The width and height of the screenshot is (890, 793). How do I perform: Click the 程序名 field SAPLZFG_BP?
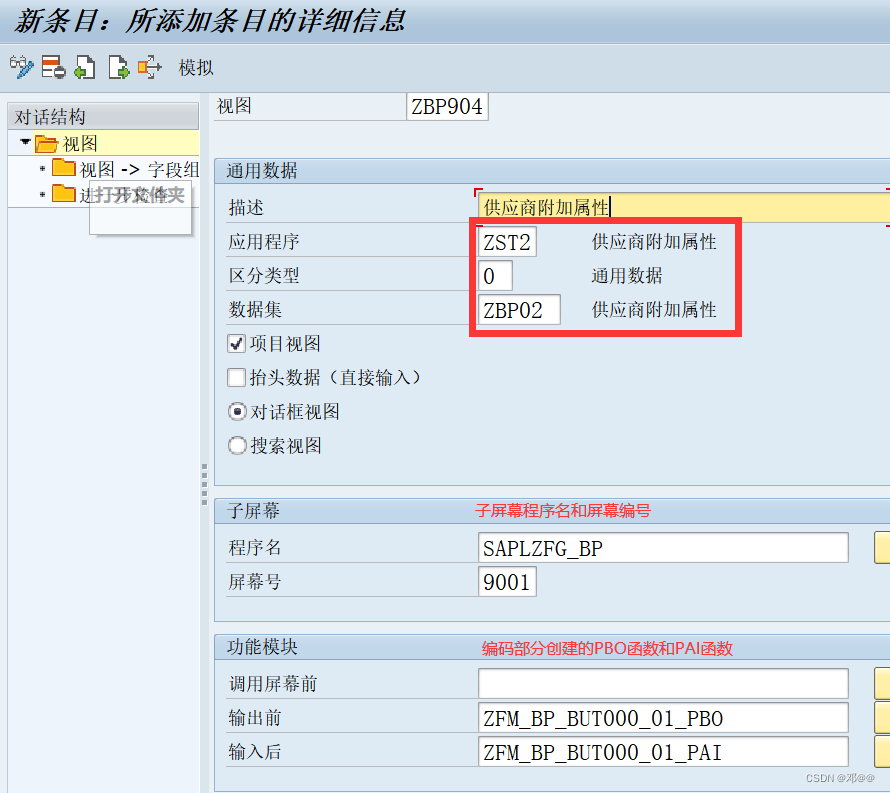pos(663,548)
